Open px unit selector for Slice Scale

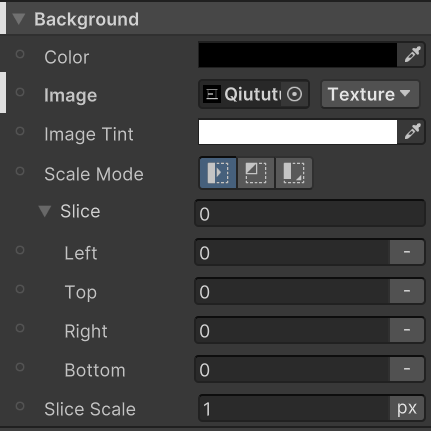(407, 408)
